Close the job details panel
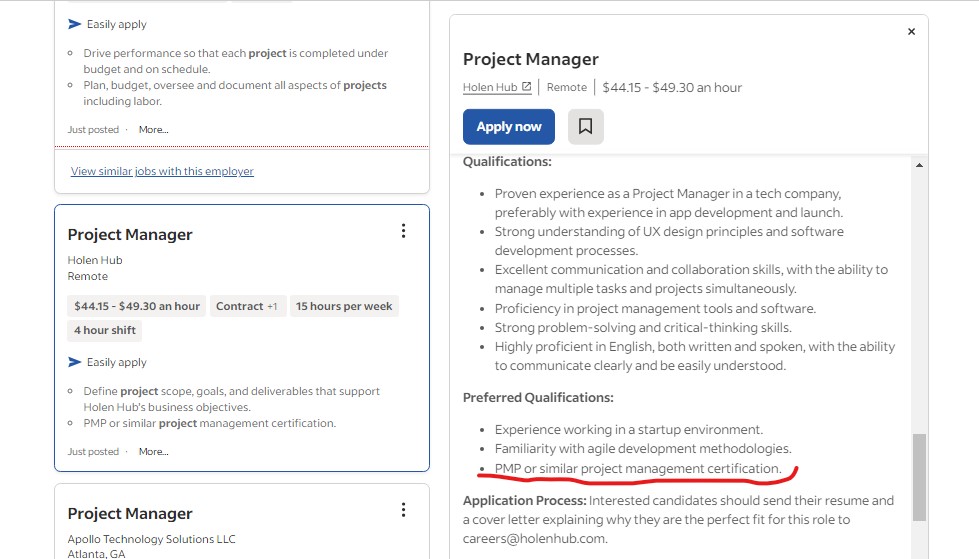This screenshot has width=979, height=559. point(911,32)
